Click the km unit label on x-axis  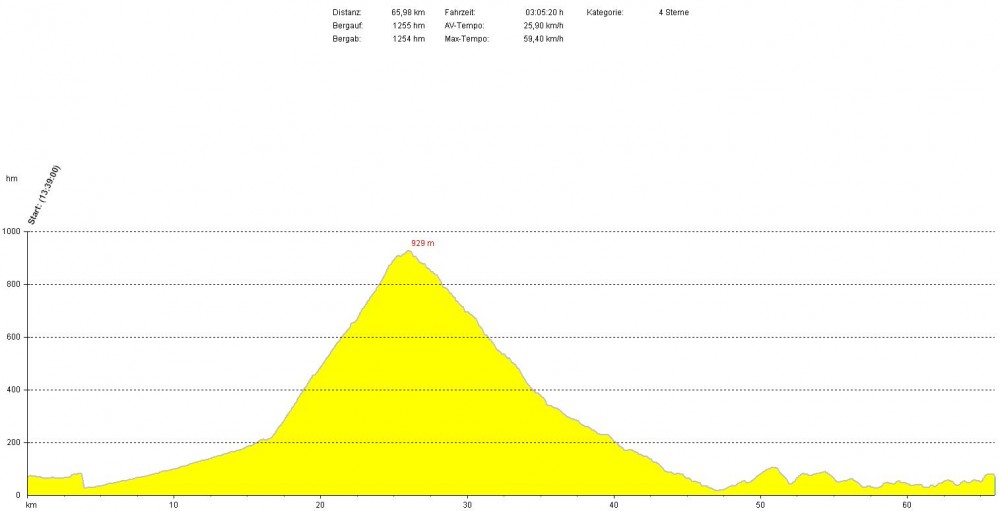click(32, 505)
